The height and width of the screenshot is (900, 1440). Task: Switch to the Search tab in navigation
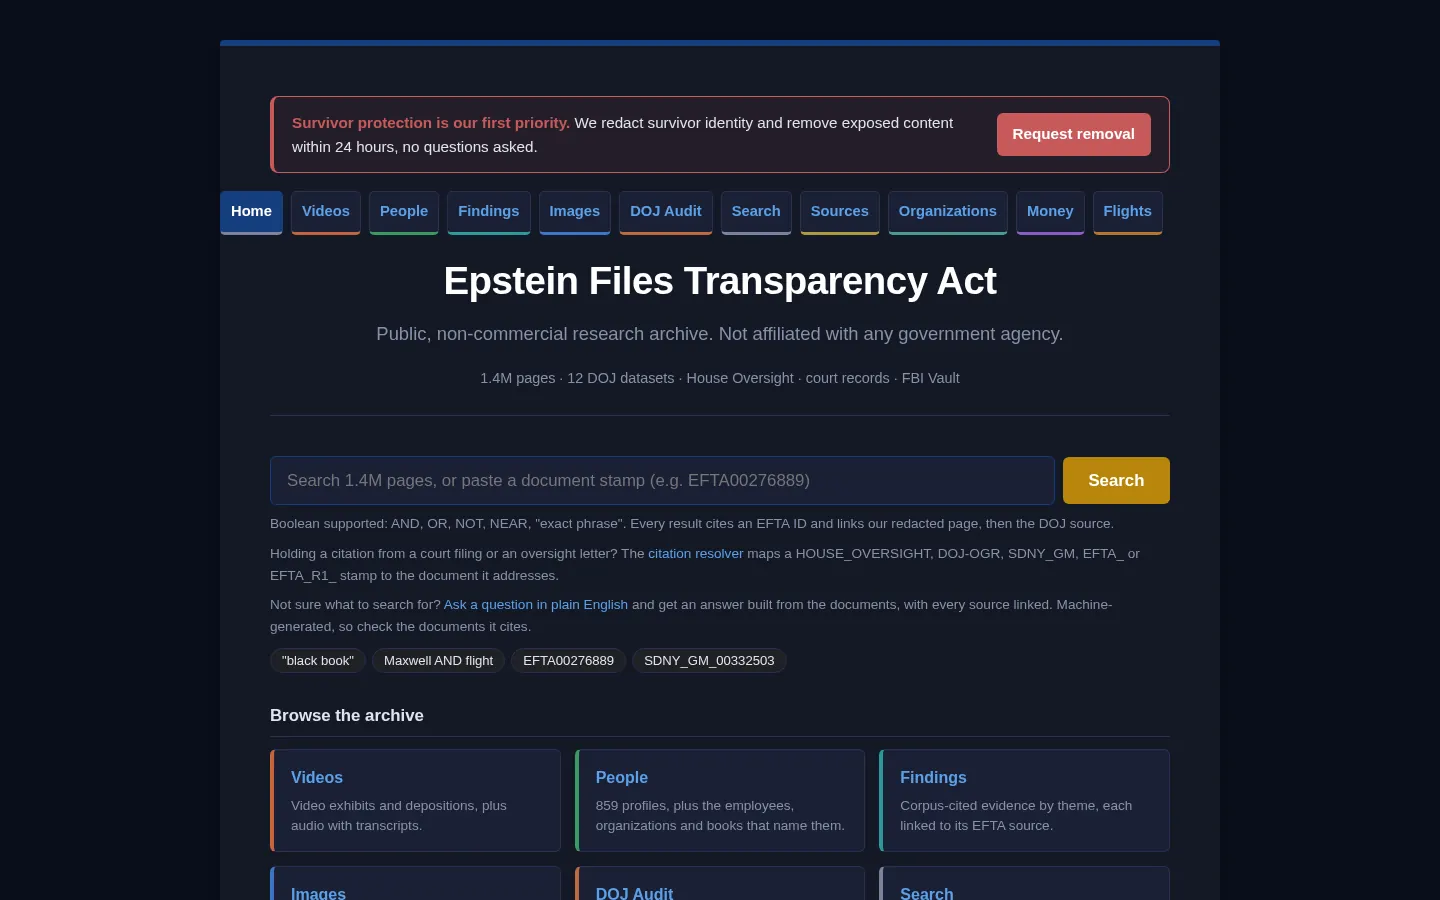(x=756, y=212)
